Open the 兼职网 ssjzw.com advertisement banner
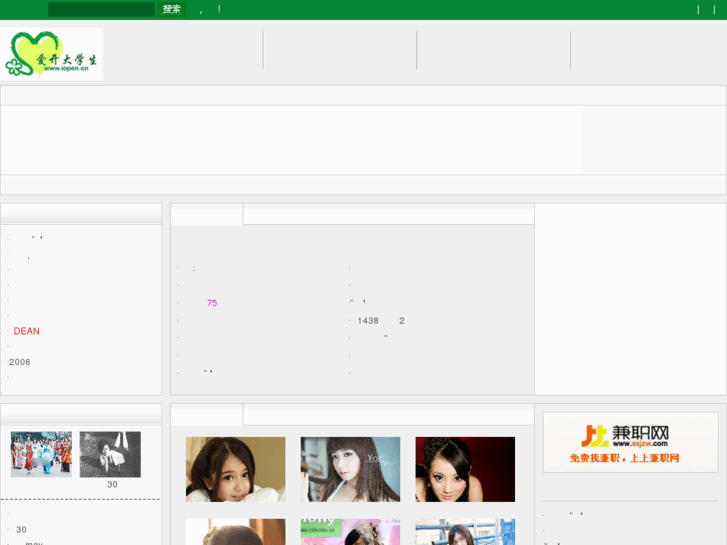727x545 pixels. [x=630, y=442]
